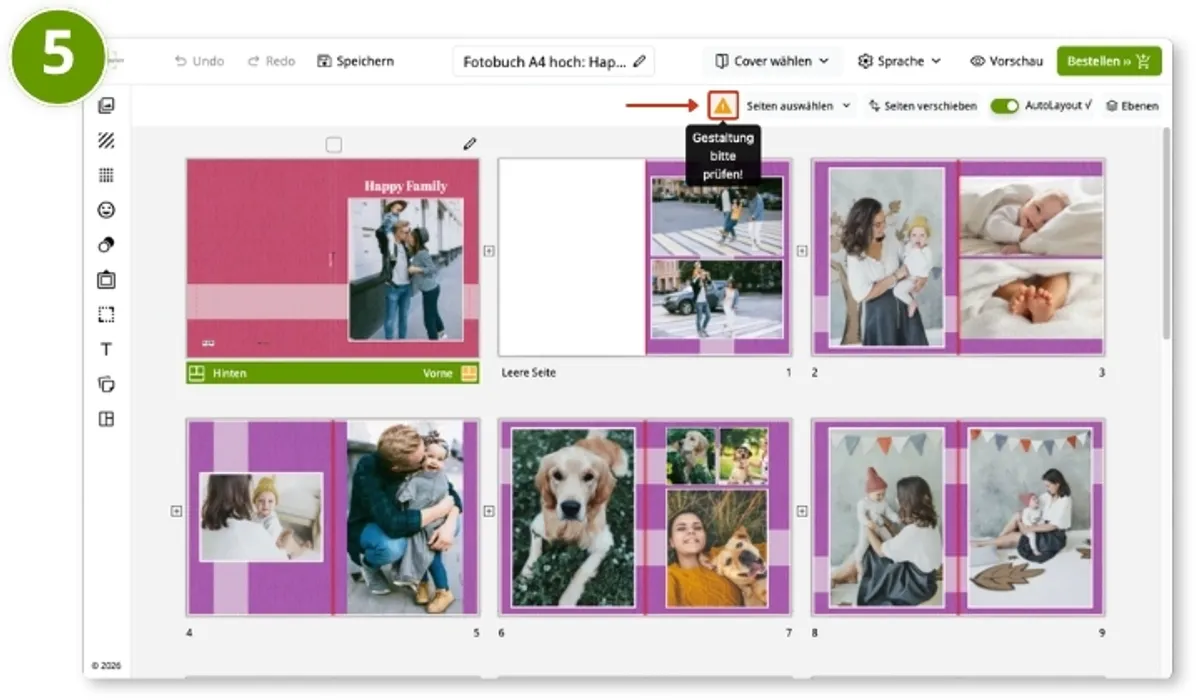
Task: Open the Cover wählen dropdown
Action: click(772, 61)
